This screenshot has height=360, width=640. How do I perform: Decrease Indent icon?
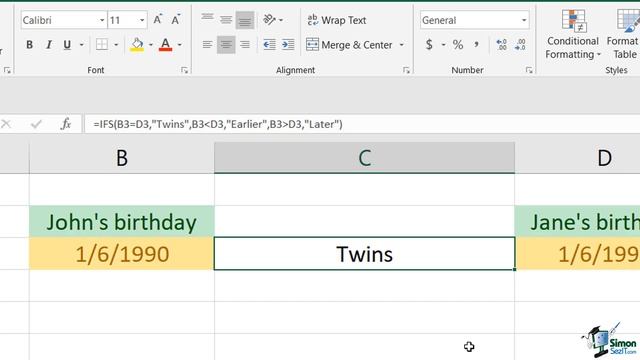tap(269, 44)
